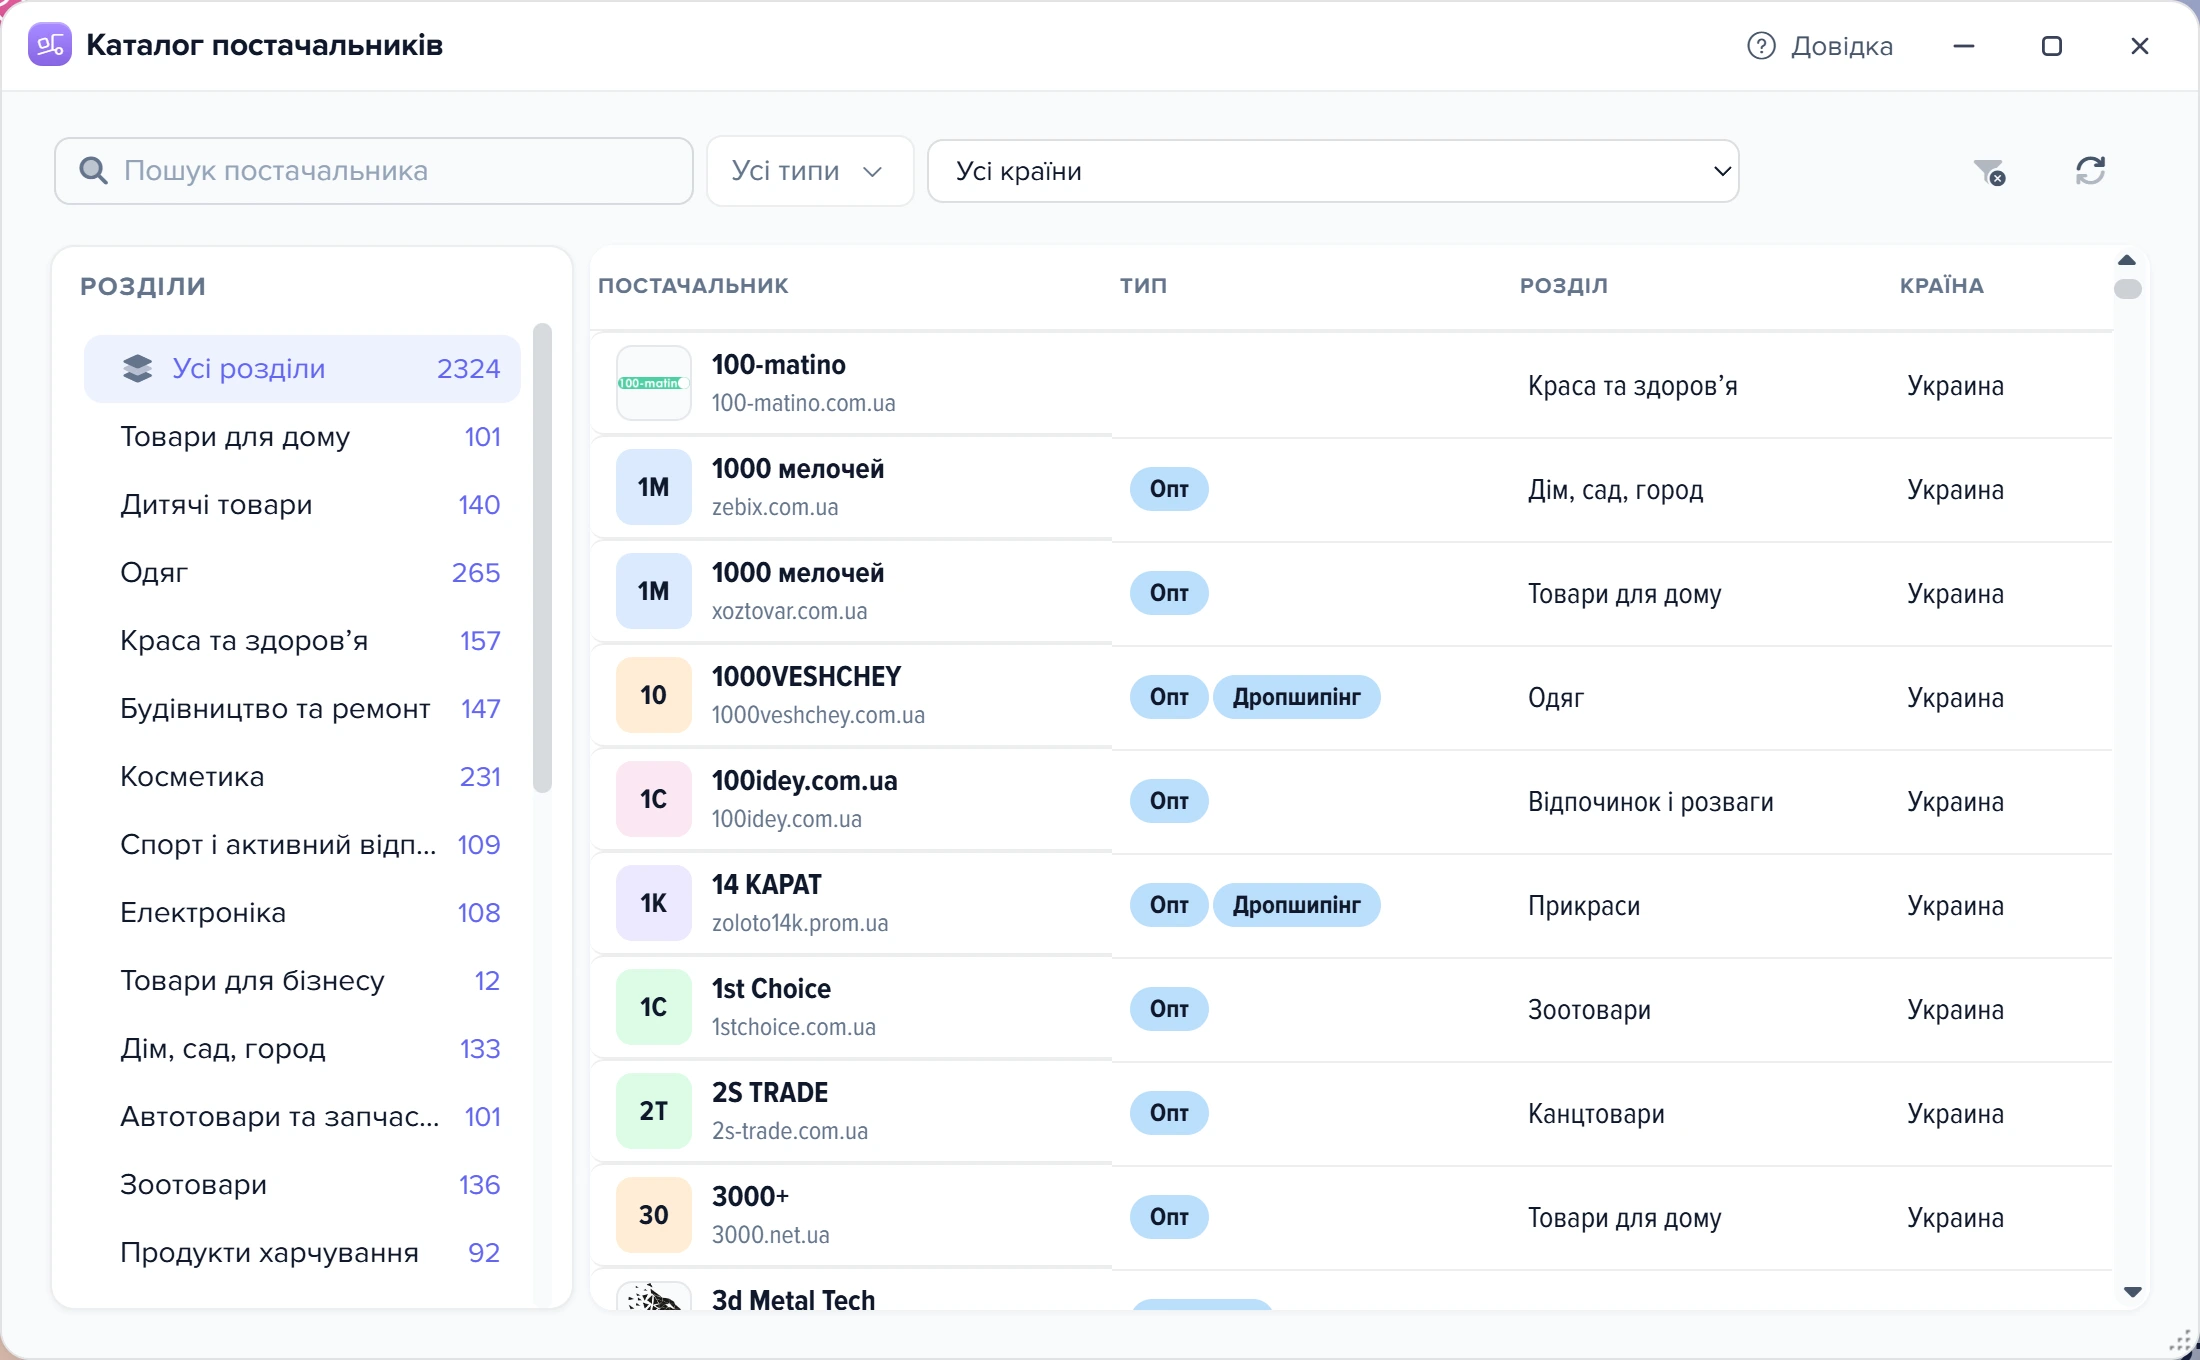Screen dimensions: 2200x1360
Task: Click the 2T avatar of 2S TRADE
Action: tap(654, 1111)
